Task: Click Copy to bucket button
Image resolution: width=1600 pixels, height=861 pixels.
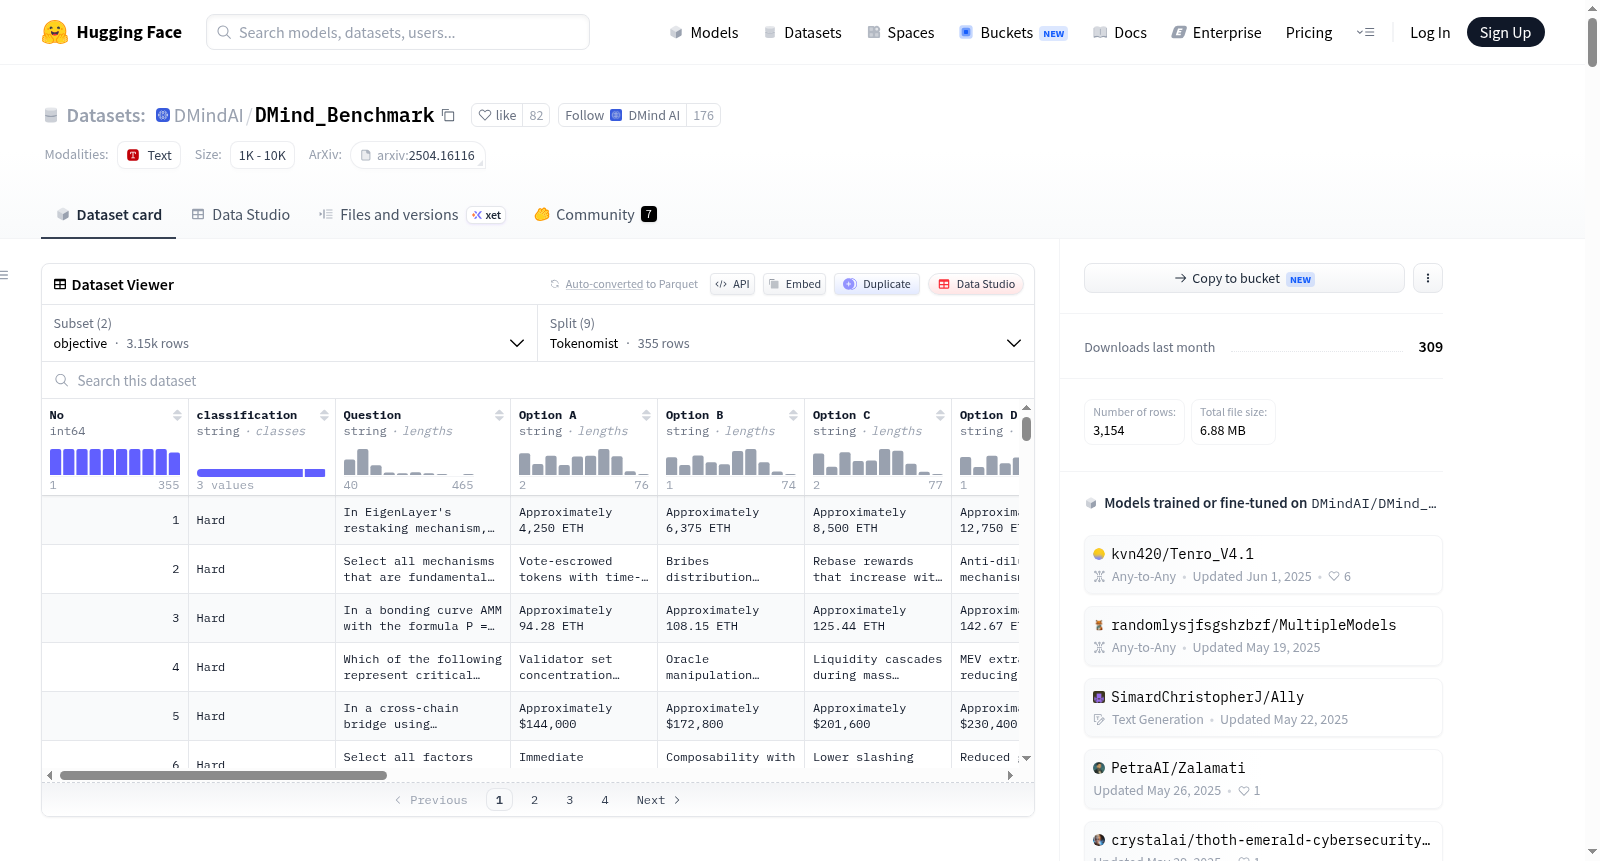Action: pyautogui.click(x=1244, y=278)
